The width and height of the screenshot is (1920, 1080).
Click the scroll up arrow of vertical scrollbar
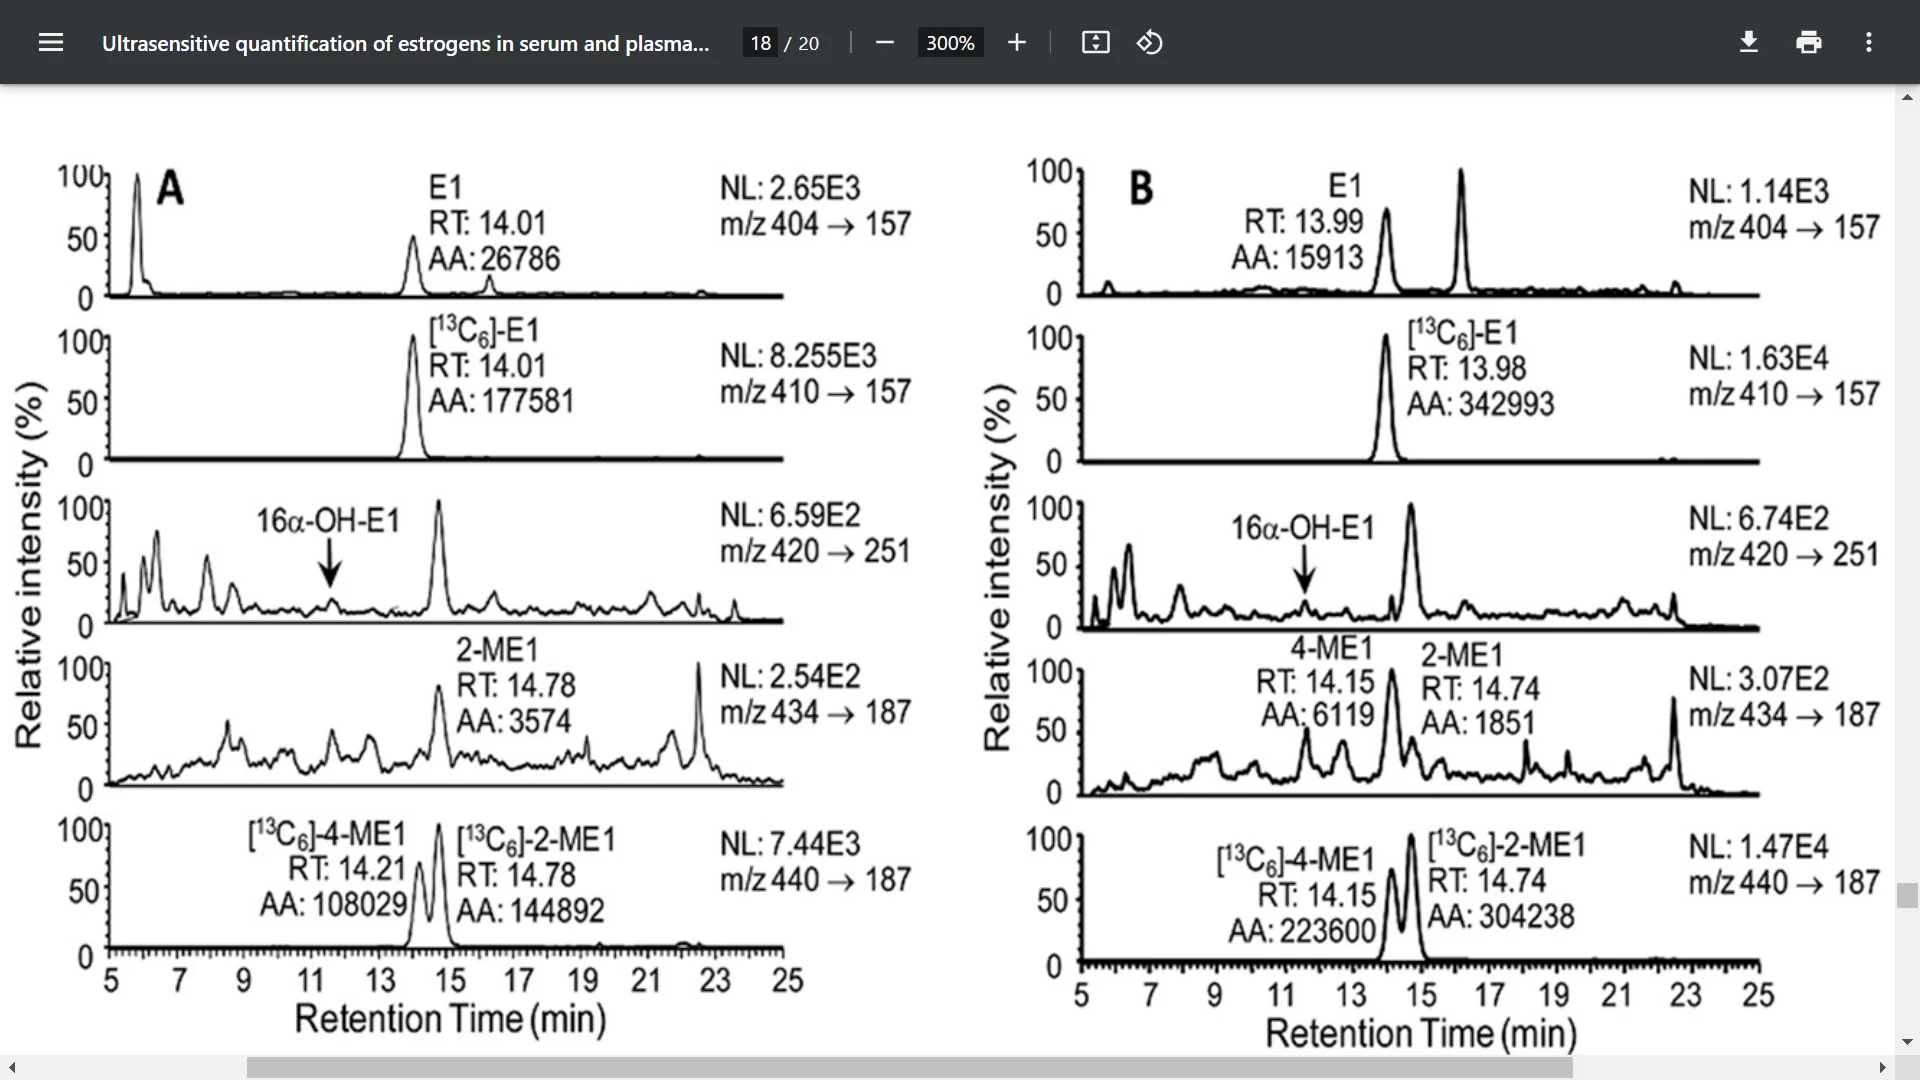click(1907, 97)
